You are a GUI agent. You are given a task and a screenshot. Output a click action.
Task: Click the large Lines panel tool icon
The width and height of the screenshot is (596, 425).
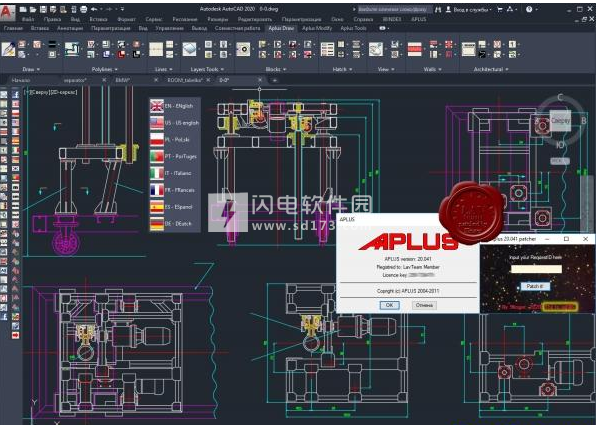[156, 49]
